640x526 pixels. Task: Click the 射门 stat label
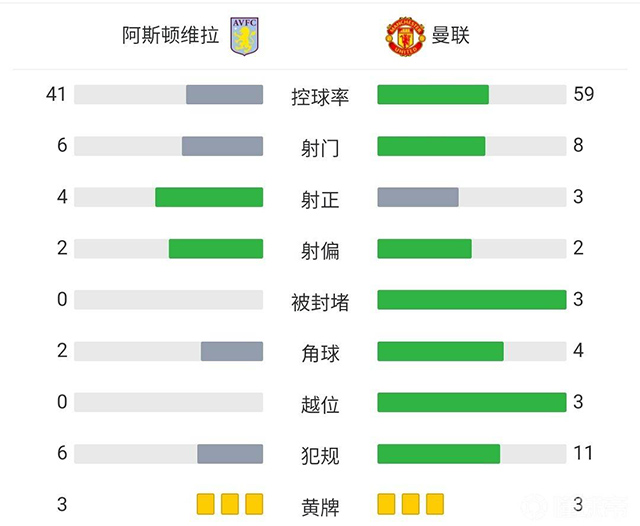pyautogui.click(x=320, y=148)
